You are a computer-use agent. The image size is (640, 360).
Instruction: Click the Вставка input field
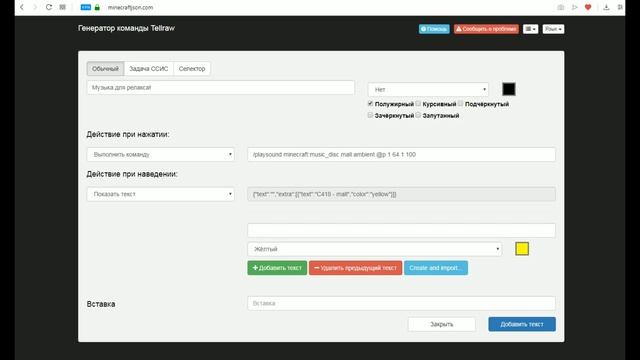[x=401, y=303]
